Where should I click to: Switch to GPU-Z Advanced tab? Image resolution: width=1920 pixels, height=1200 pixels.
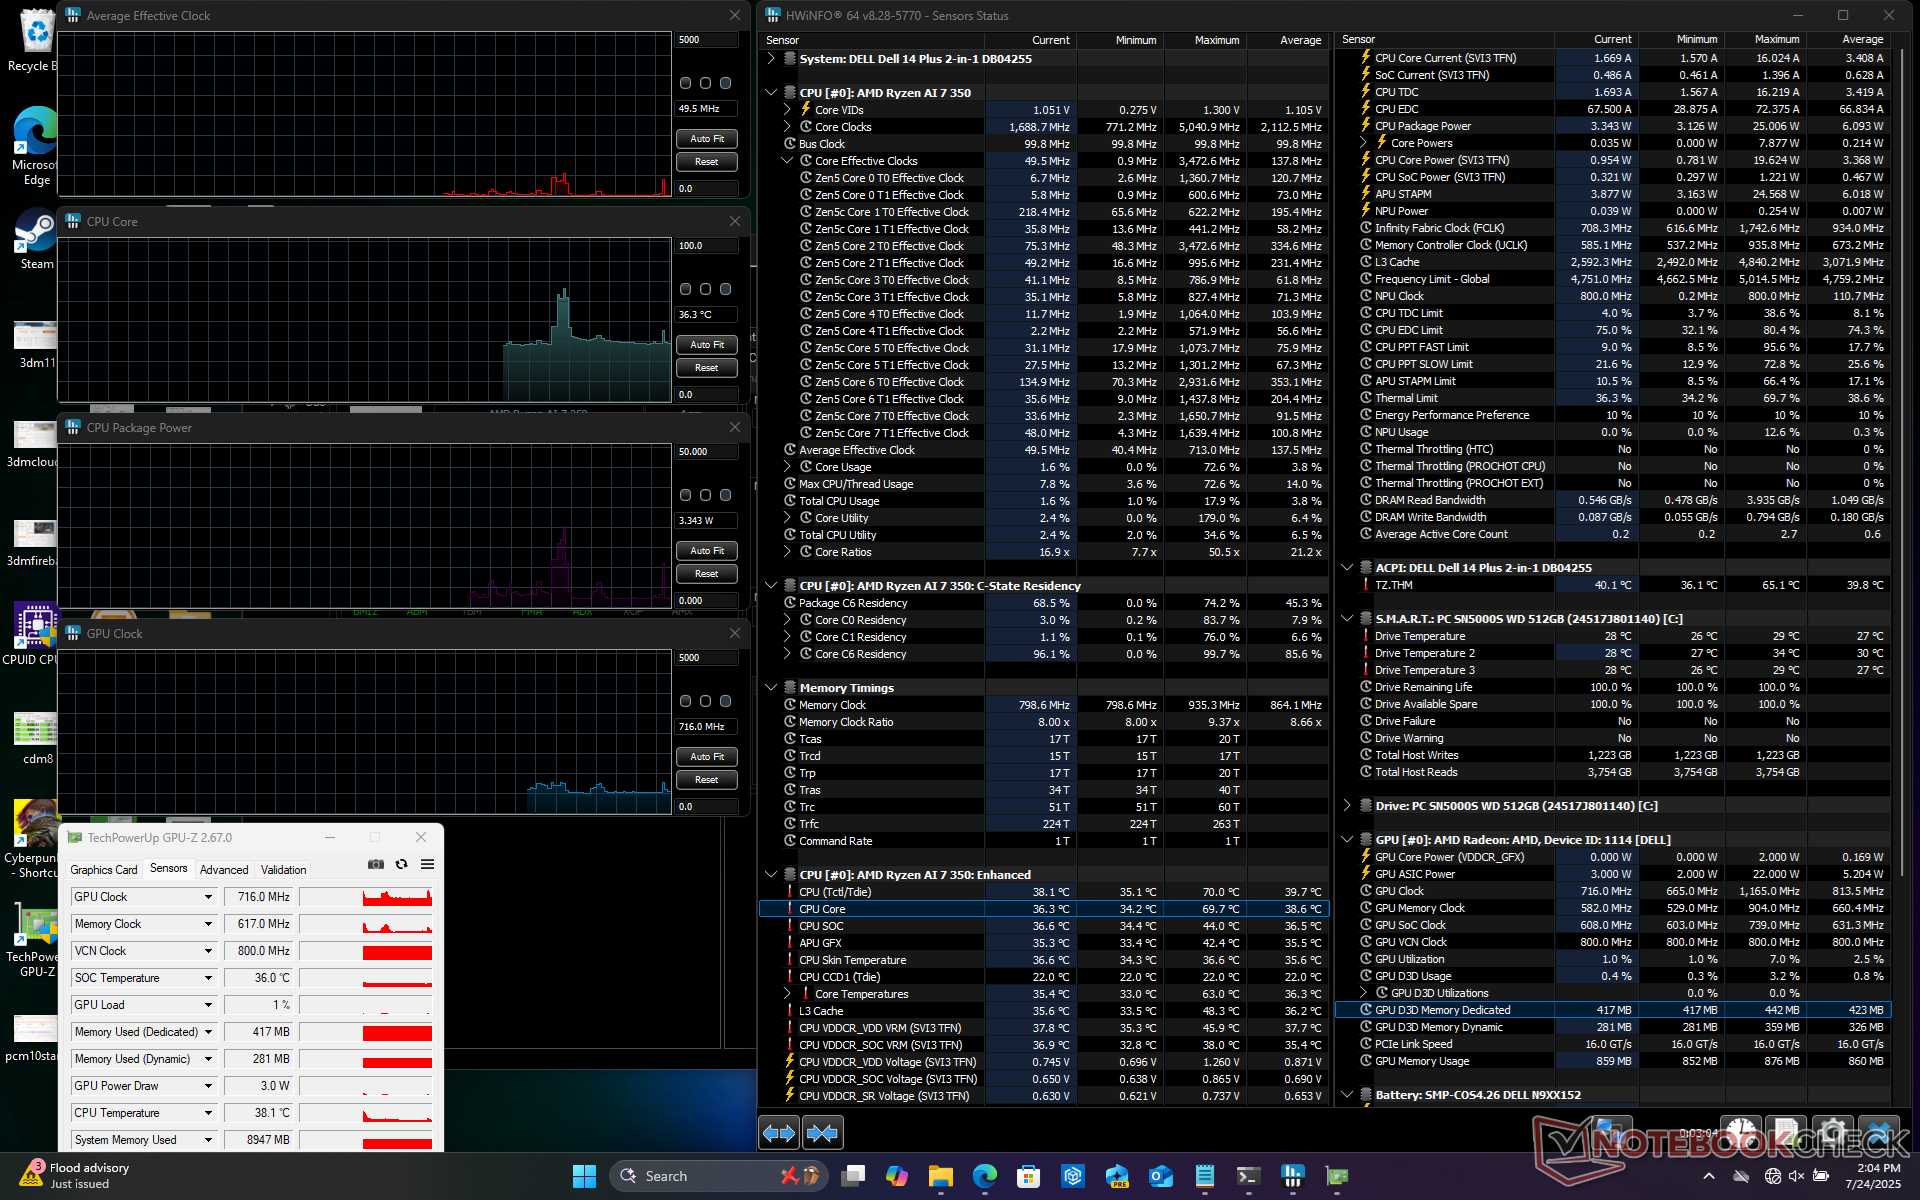[x=224, y=870]
